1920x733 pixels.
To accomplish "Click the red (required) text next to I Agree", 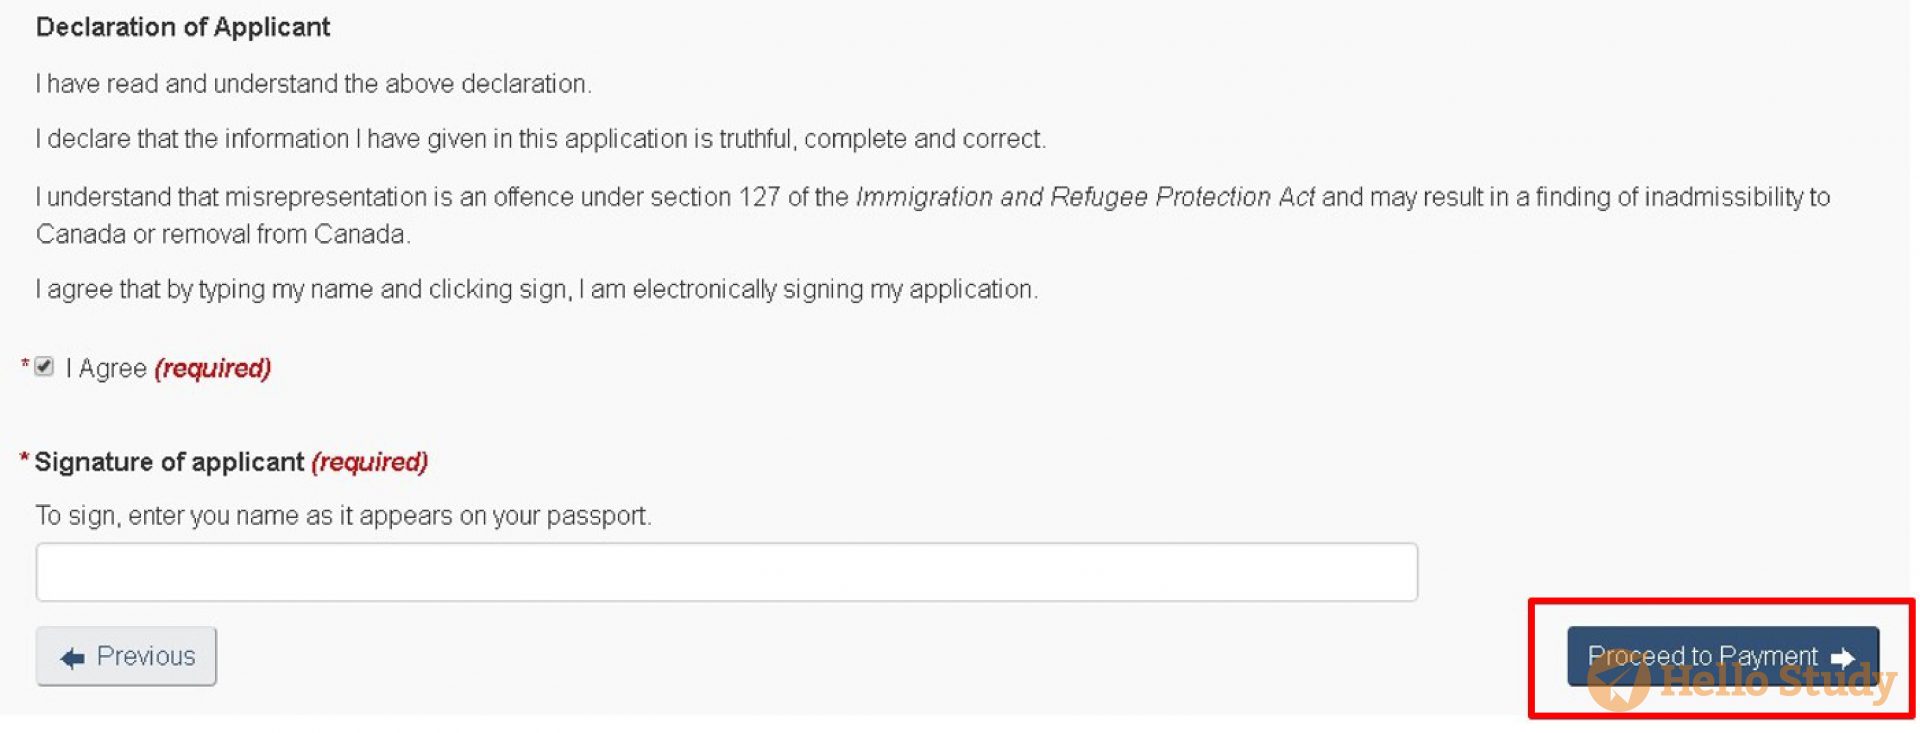I will pos(212,368).
